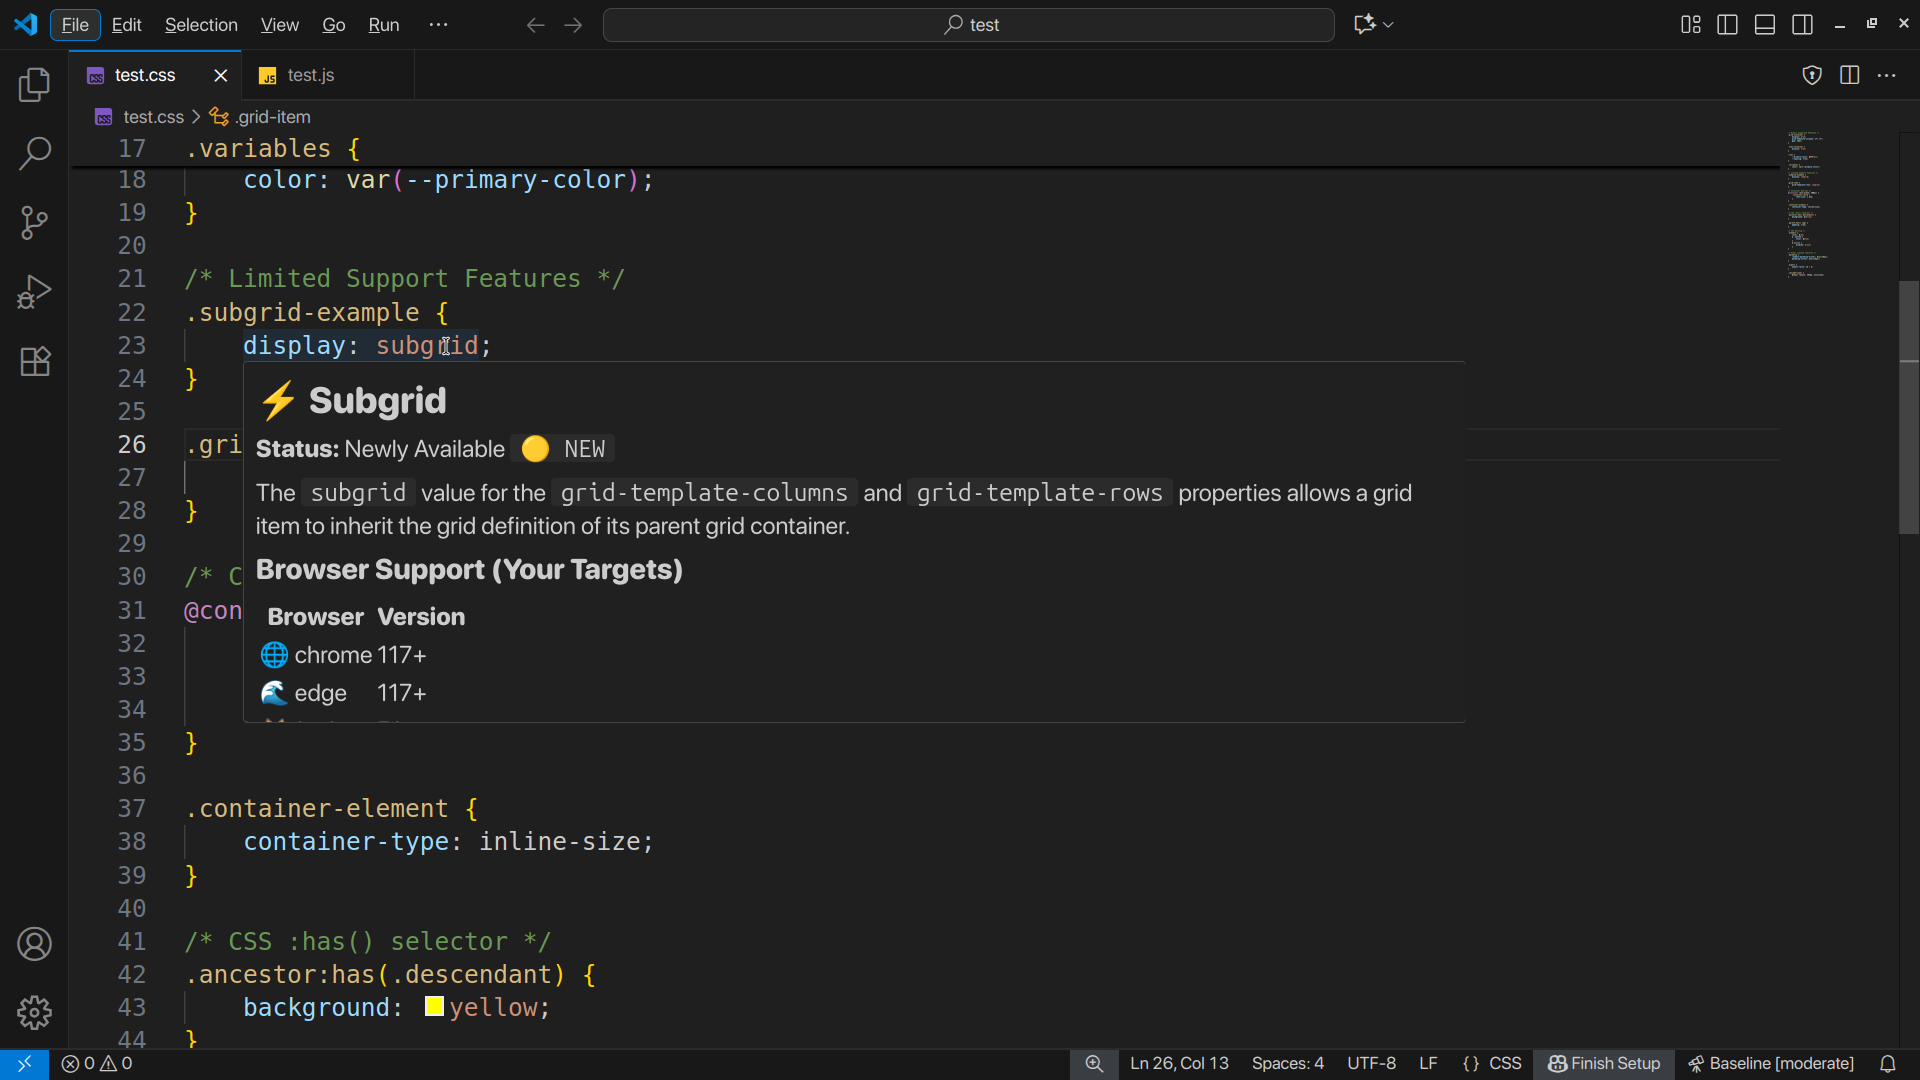This screenshot has height=1080, width=1920.
Task: Click the Accounts icon
Action: [x=34, y=943]
